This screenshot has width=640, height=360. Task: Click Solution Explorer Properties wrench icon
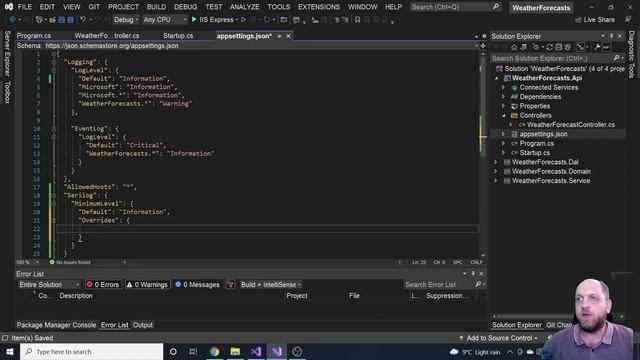pyautogui.click(x=597, y=47)
